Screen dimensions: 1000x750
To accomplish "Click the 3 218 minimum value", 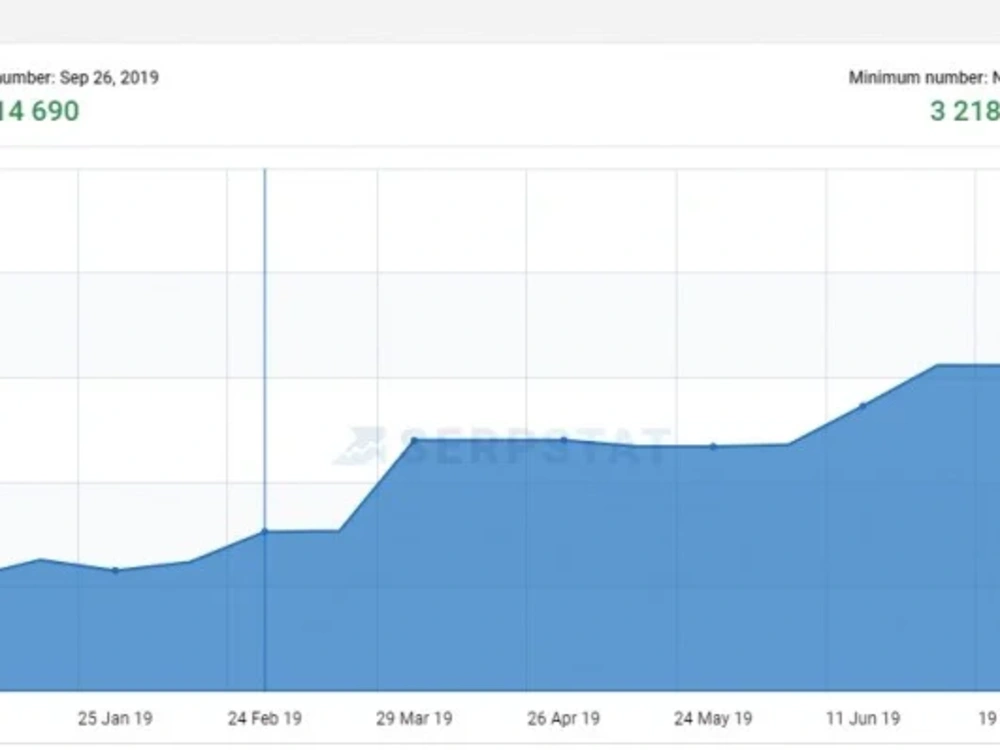I will [x=964, y=111].
